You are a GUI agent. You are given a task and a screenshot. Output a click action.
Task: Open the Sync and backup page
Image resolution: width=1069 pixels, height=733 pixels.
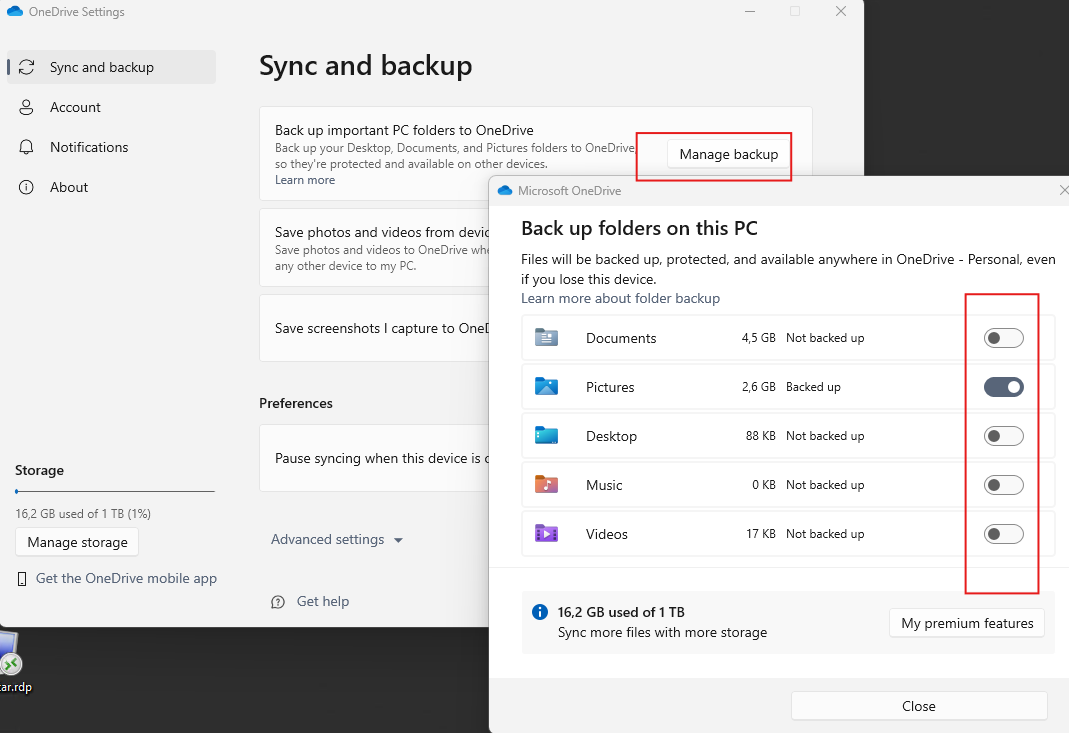tap(112, 67)
